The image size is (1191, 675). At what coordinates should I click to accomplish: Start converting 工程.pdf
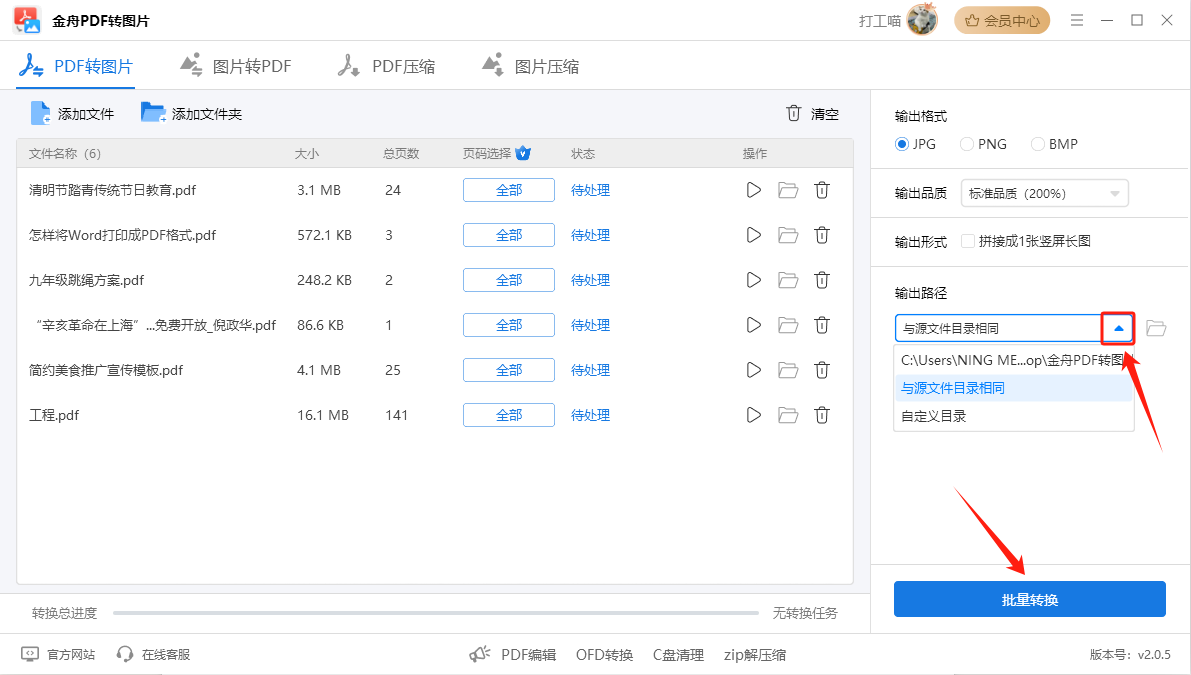coord(753,415)
